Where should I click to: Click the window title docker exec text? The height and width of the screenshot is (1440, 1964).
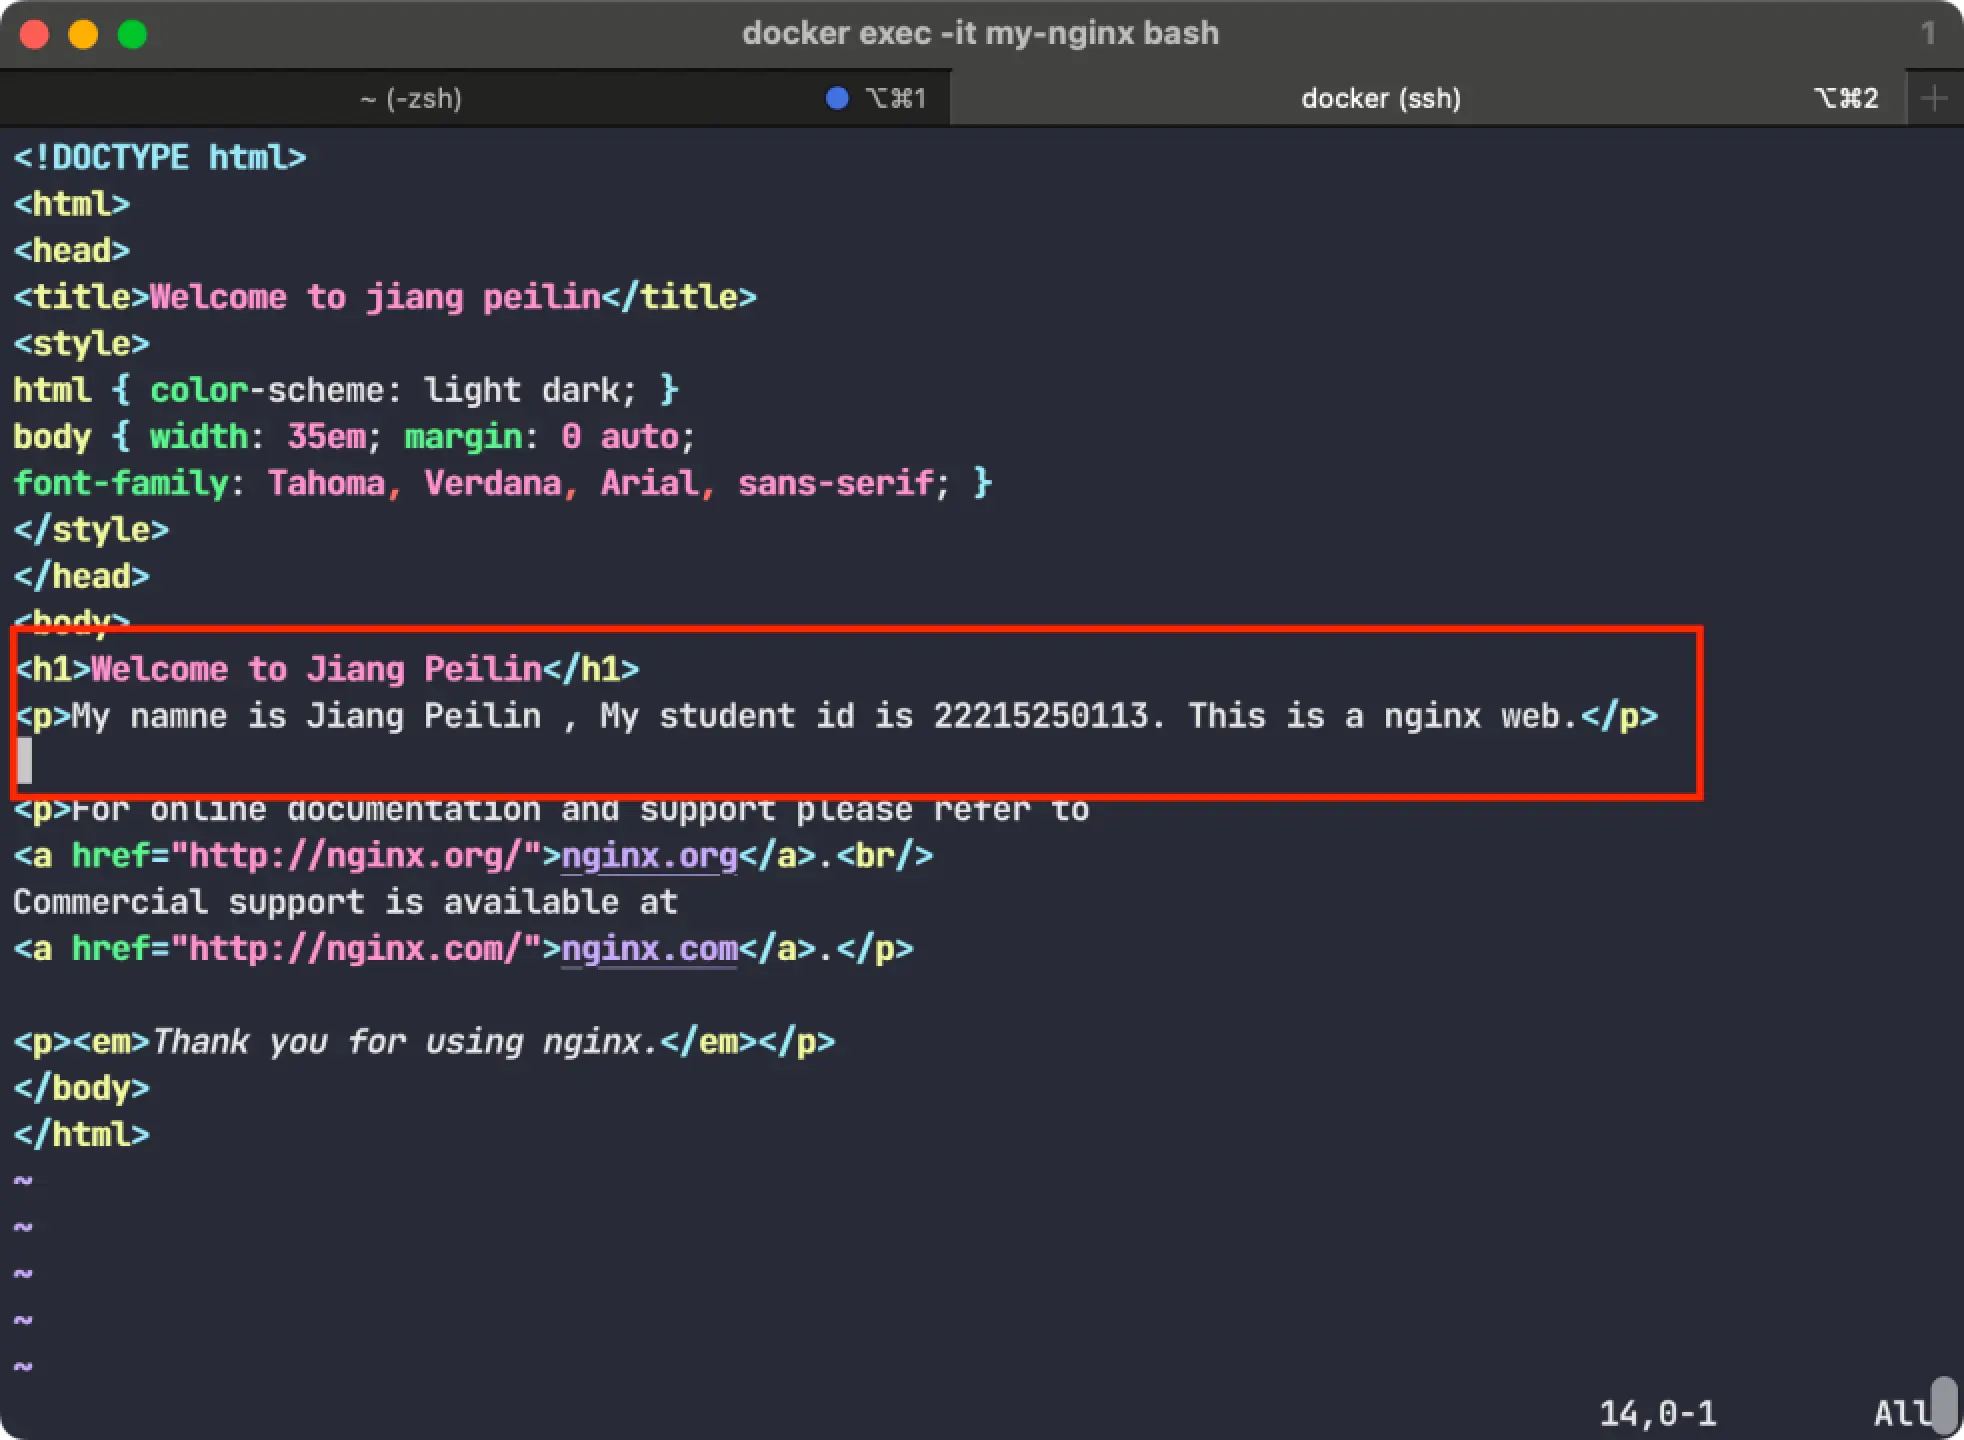point(980,33)
